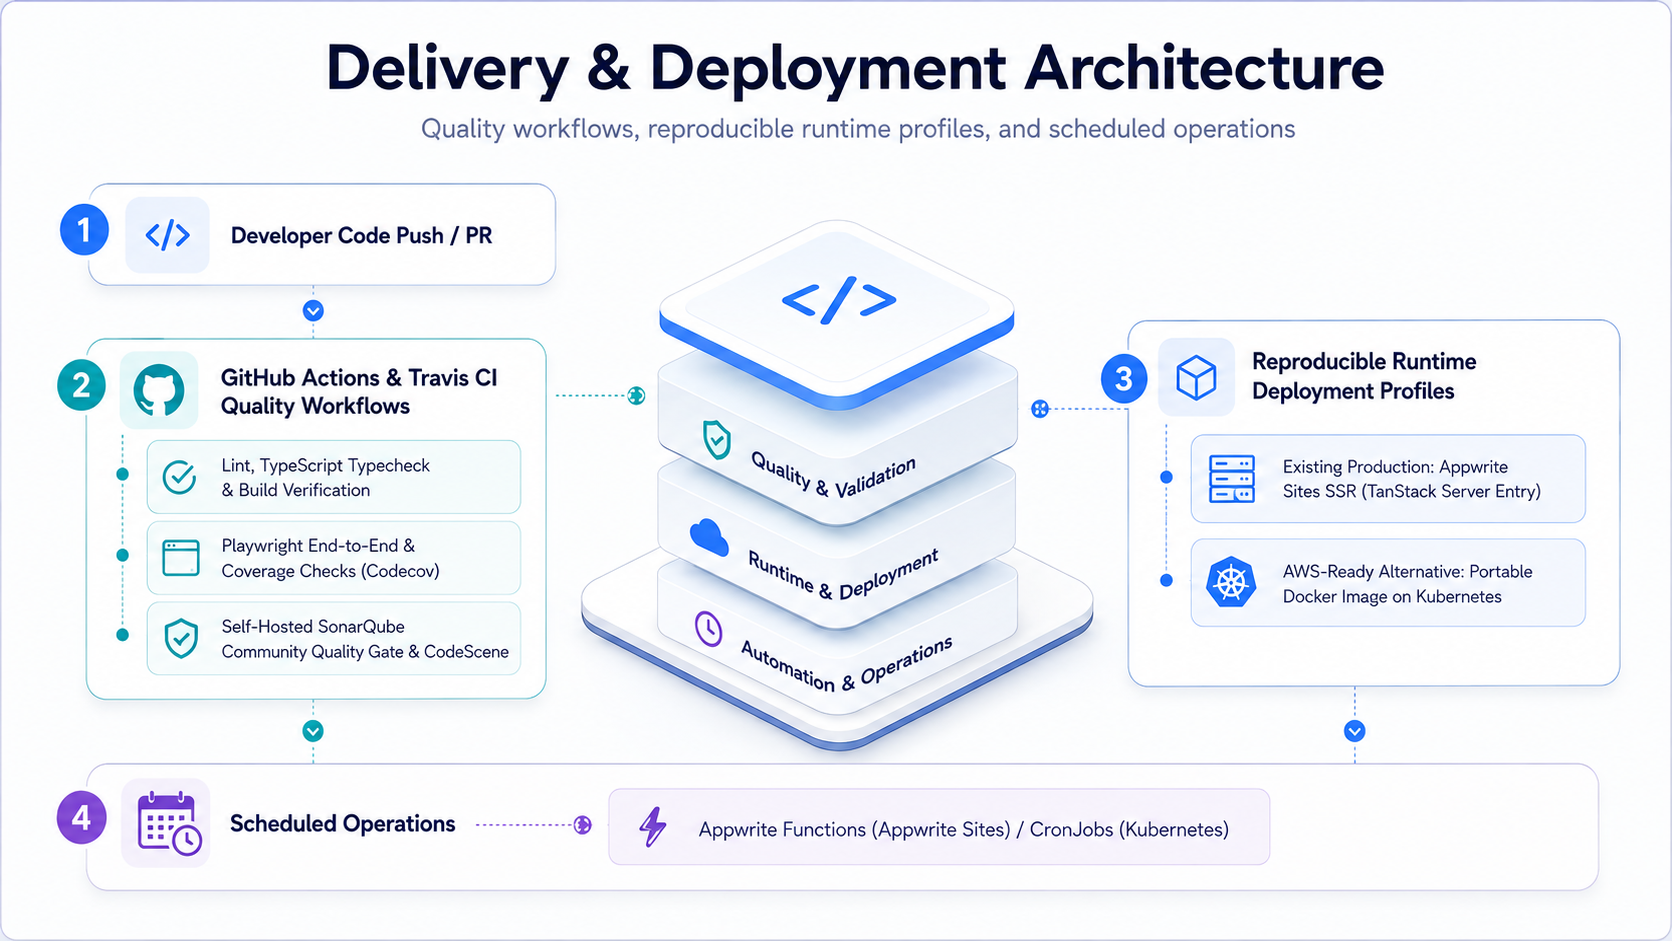Click the connector node right of the stack
The width and height of the screenshot is (1672, 941).
[x=1040, y=409]
